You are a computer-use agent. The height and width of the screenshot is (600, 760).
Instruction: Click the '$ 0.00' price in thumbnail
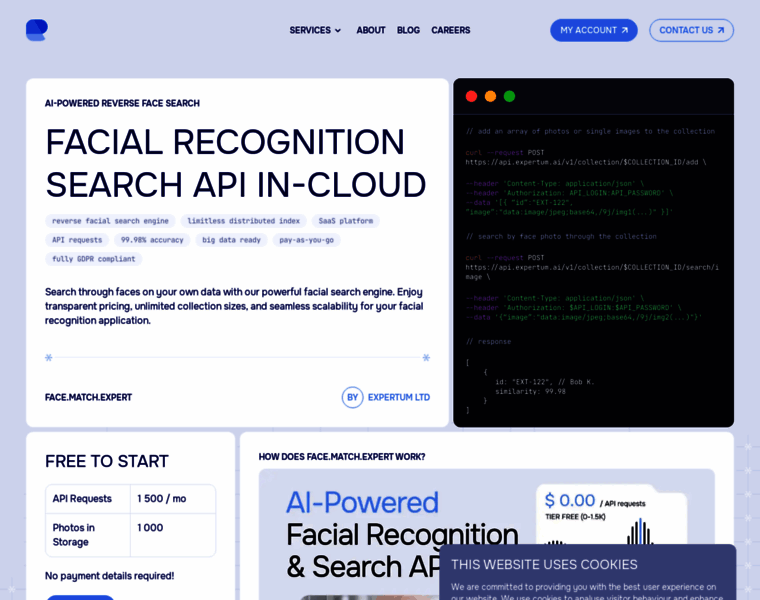click(x=570, y=501)
